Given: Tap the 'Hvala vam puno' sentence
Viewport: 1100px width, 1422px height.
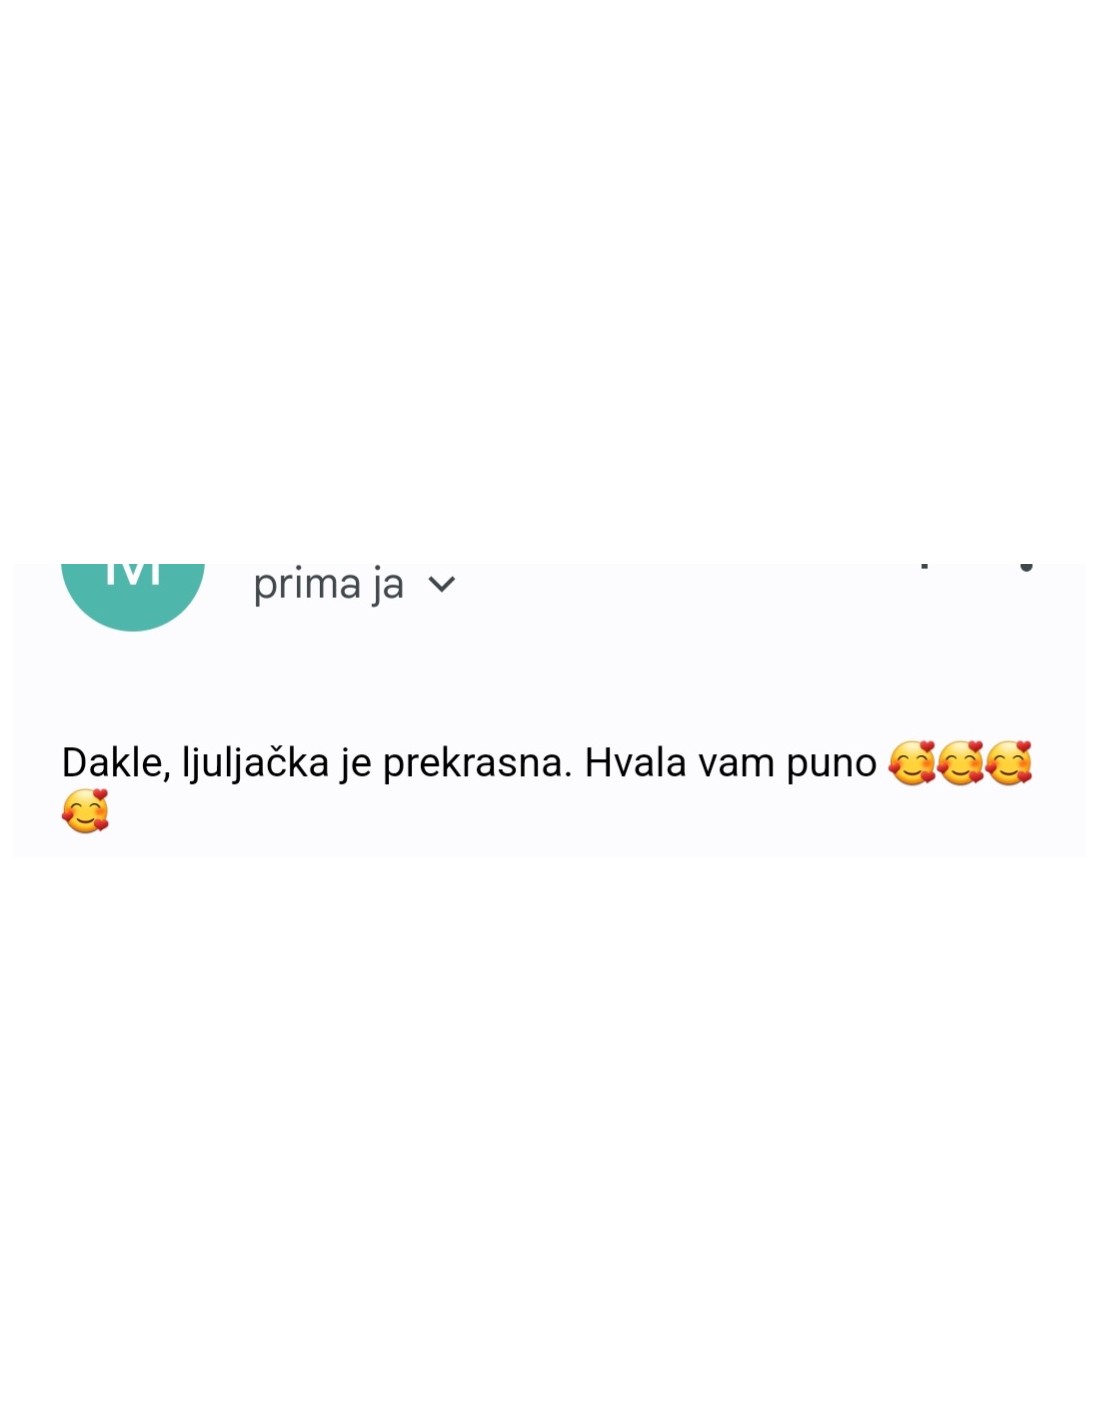Looking at the screenshot, I should pos(730,763).
